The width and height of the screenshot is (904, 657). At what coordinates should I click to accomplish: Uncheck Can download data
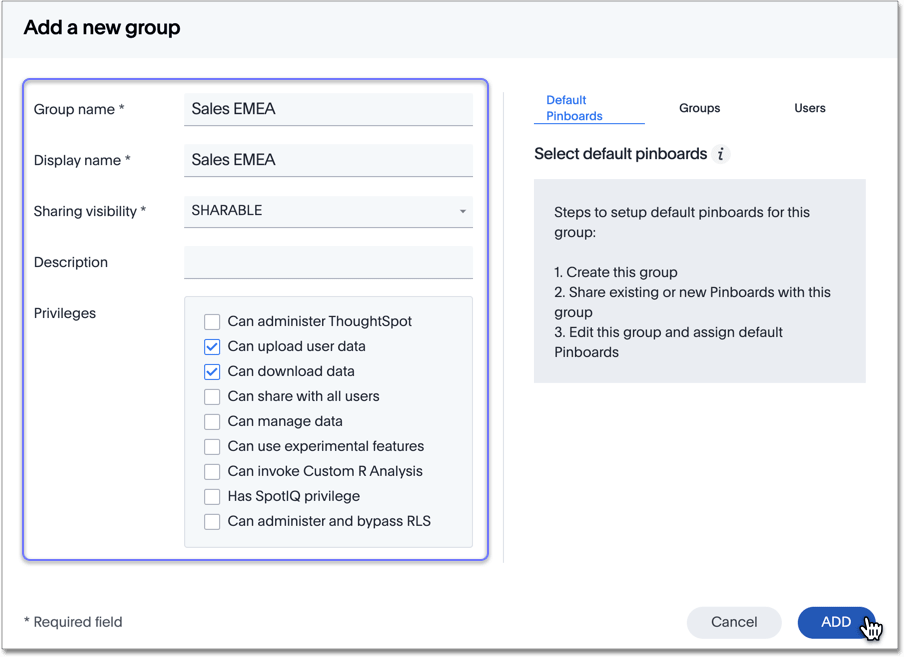coord(212,371)
